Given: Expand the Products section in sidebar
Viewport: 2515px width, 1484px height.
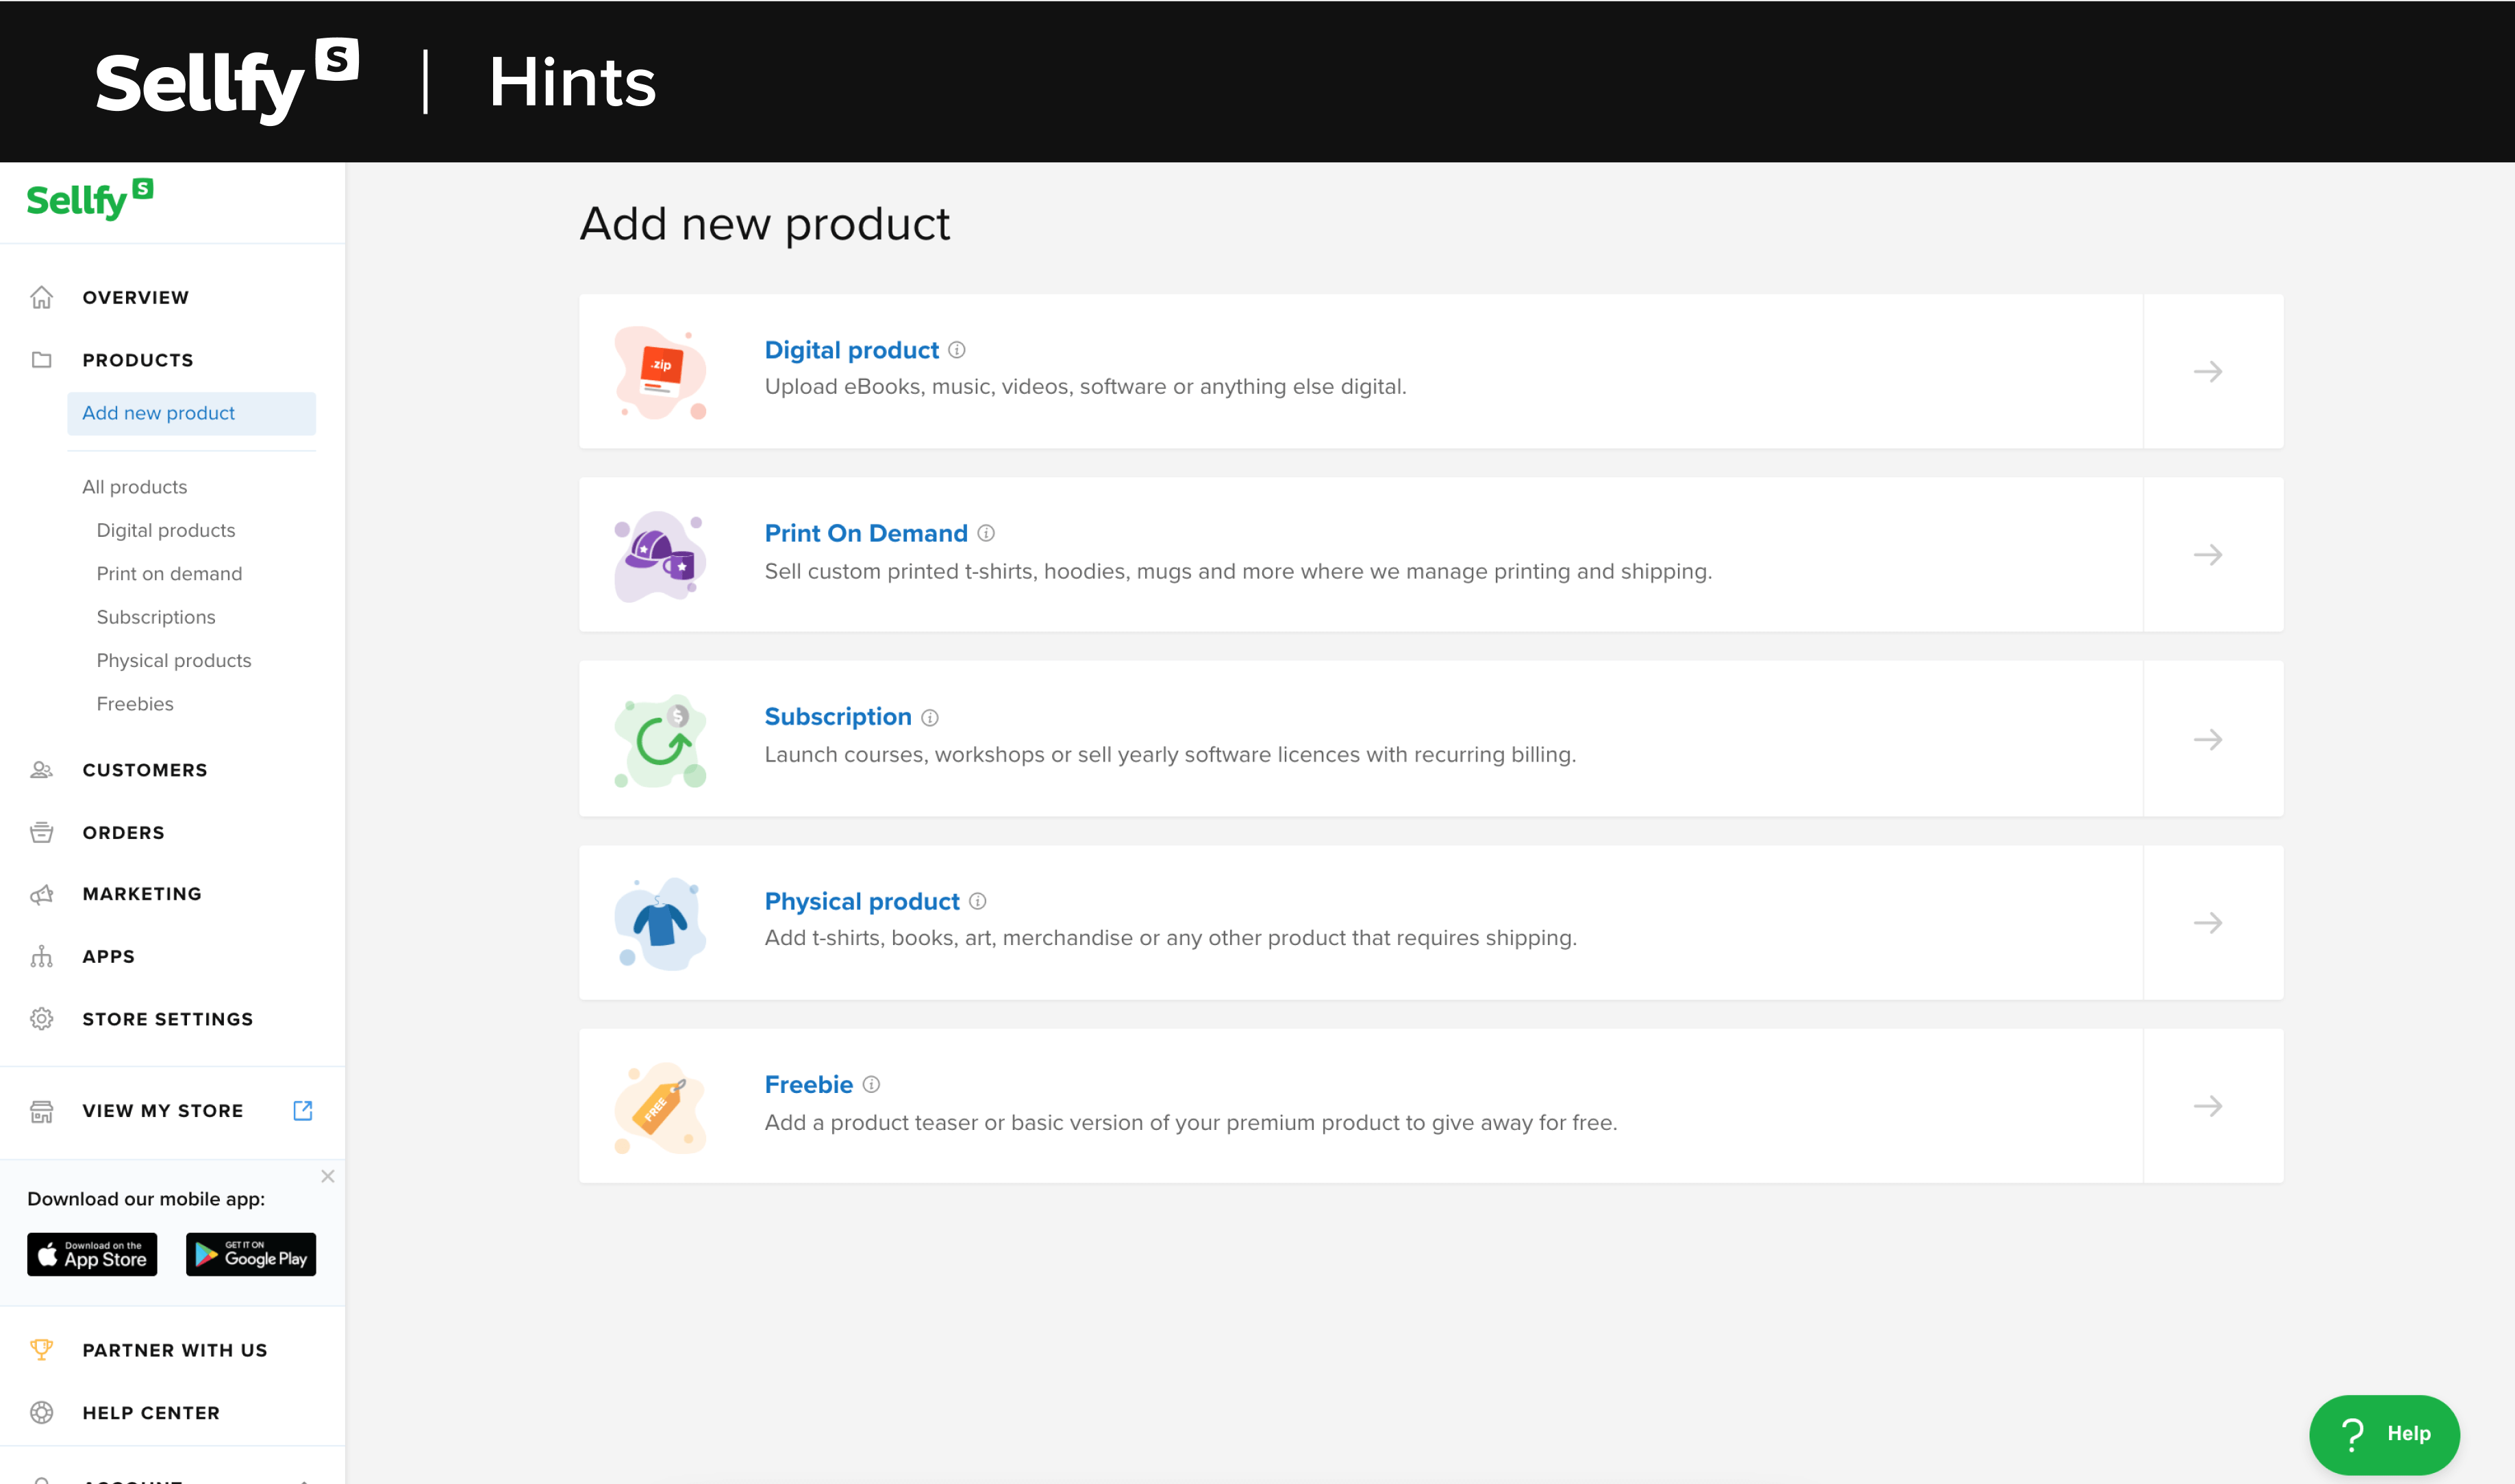Looking at the screenshot, I should tap(138, 359).
